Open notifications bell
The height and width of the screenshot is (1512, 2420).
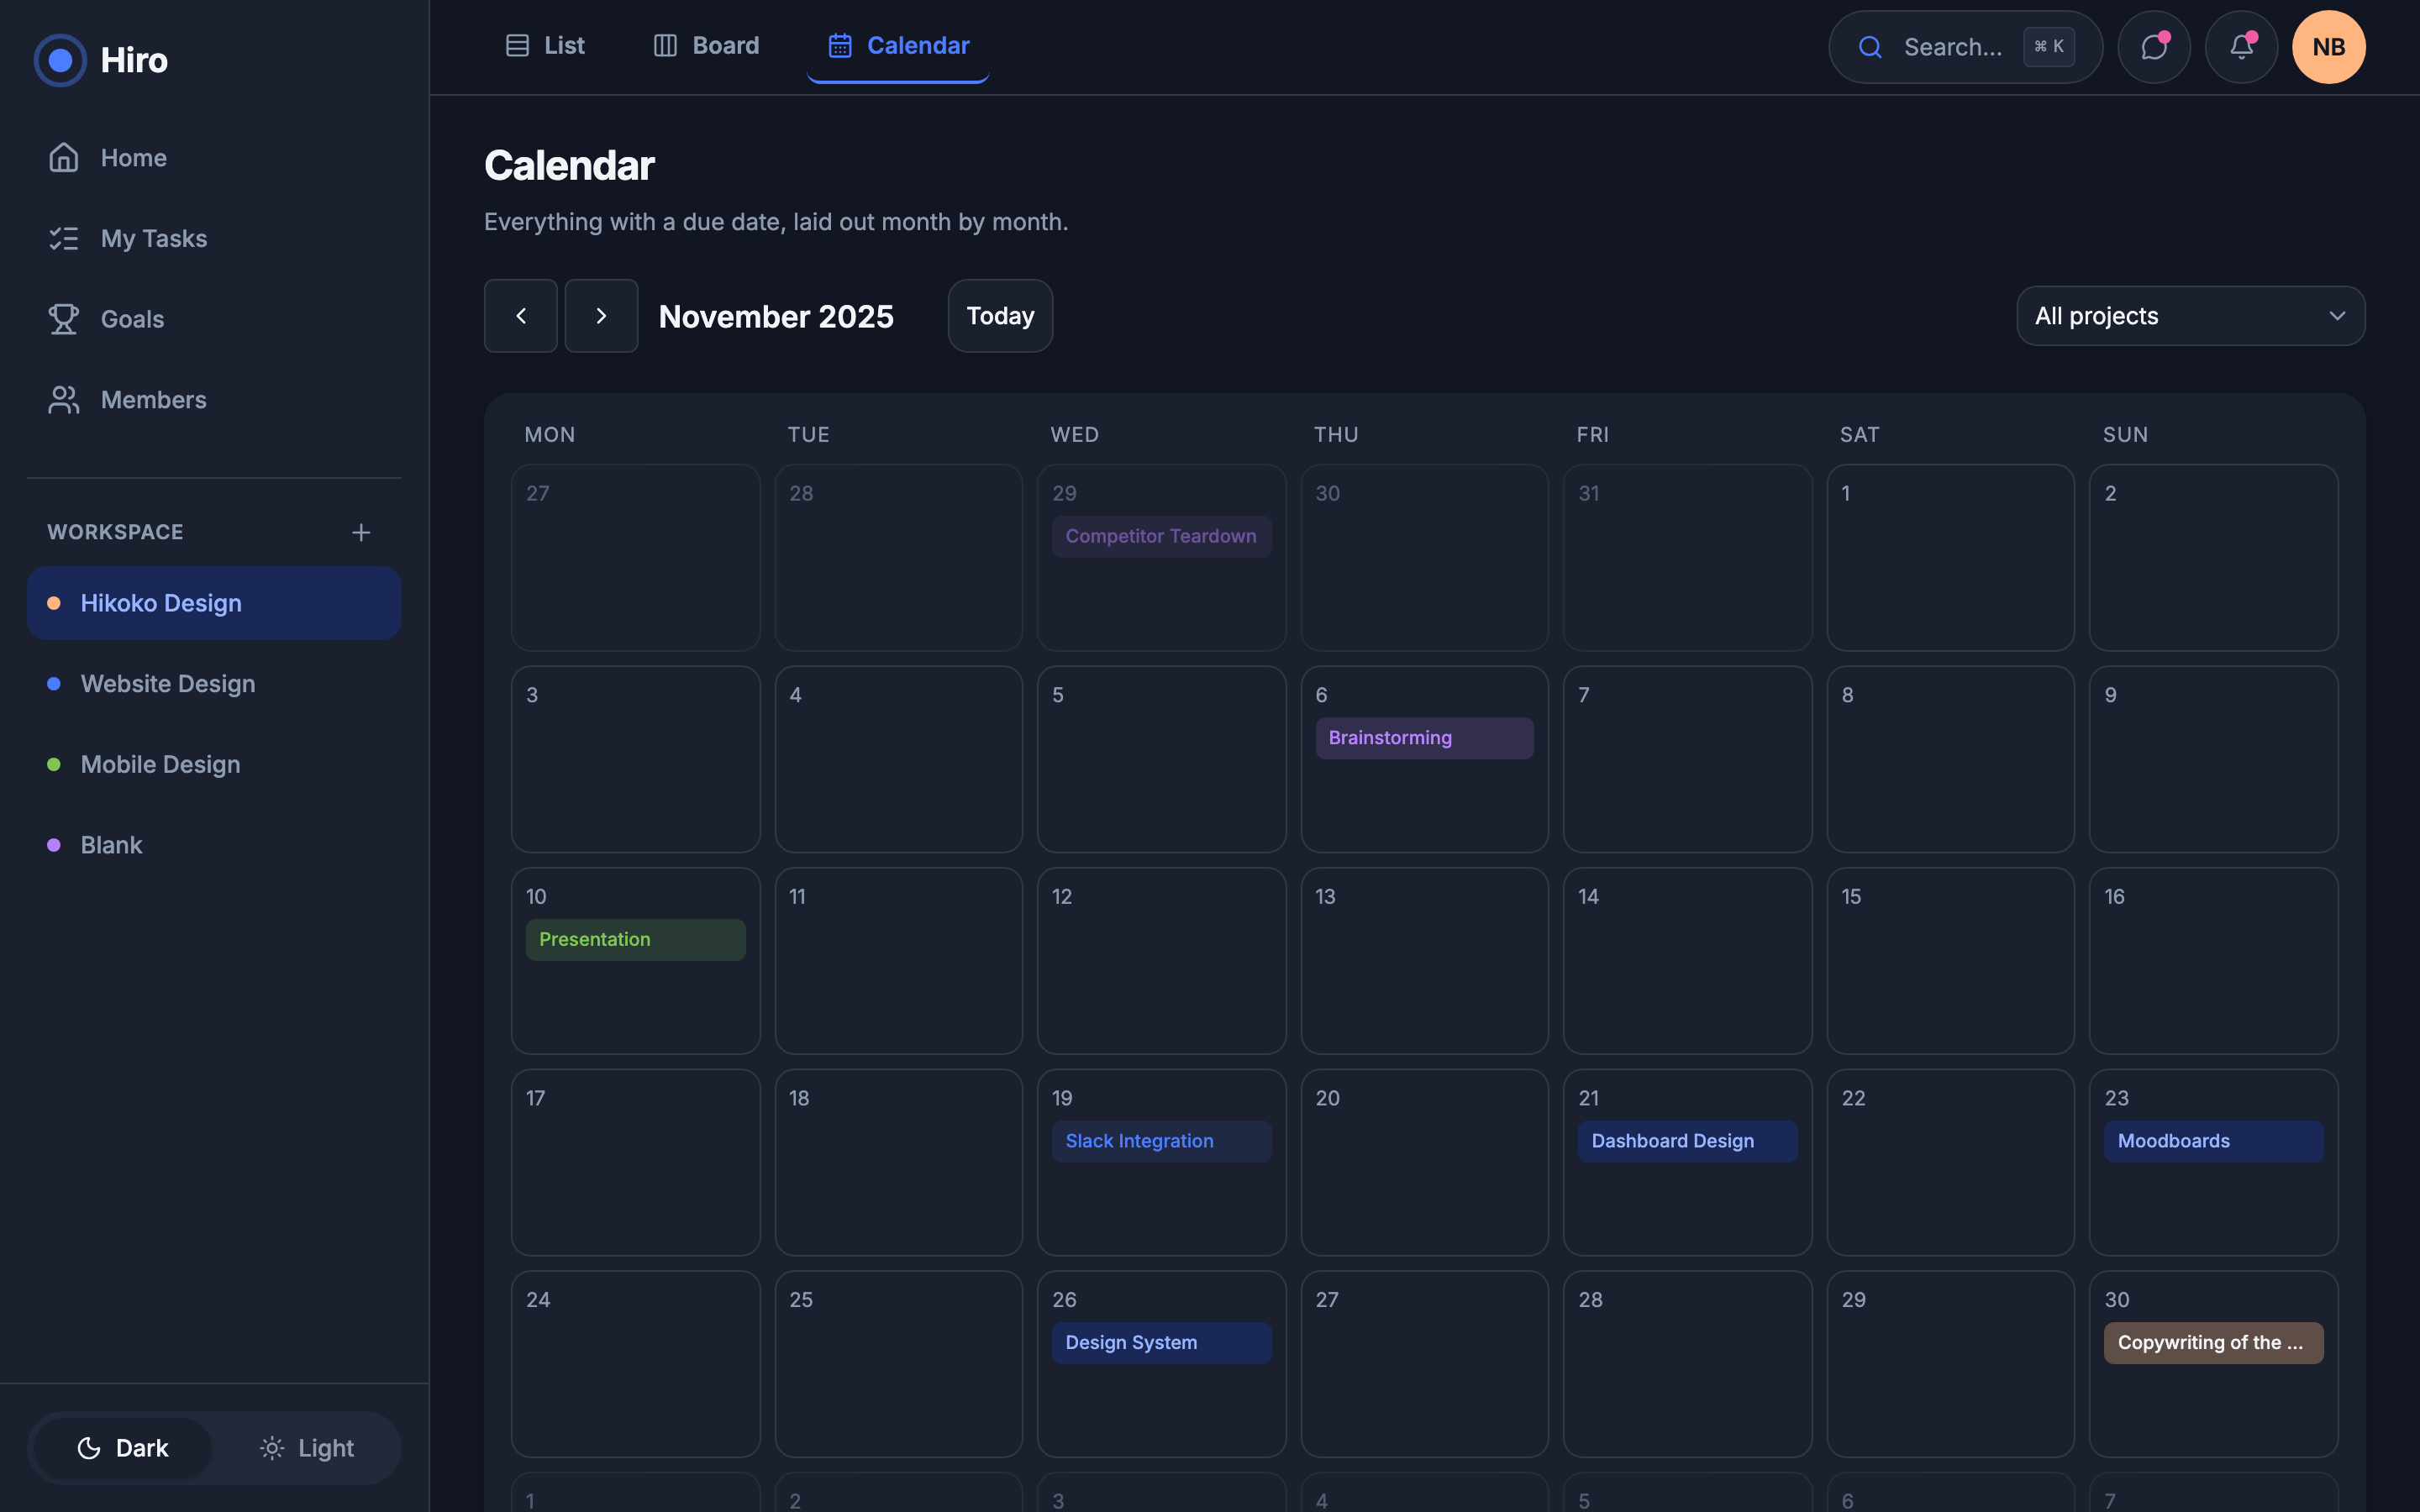pyautogui.click(x=2241, y=47)
